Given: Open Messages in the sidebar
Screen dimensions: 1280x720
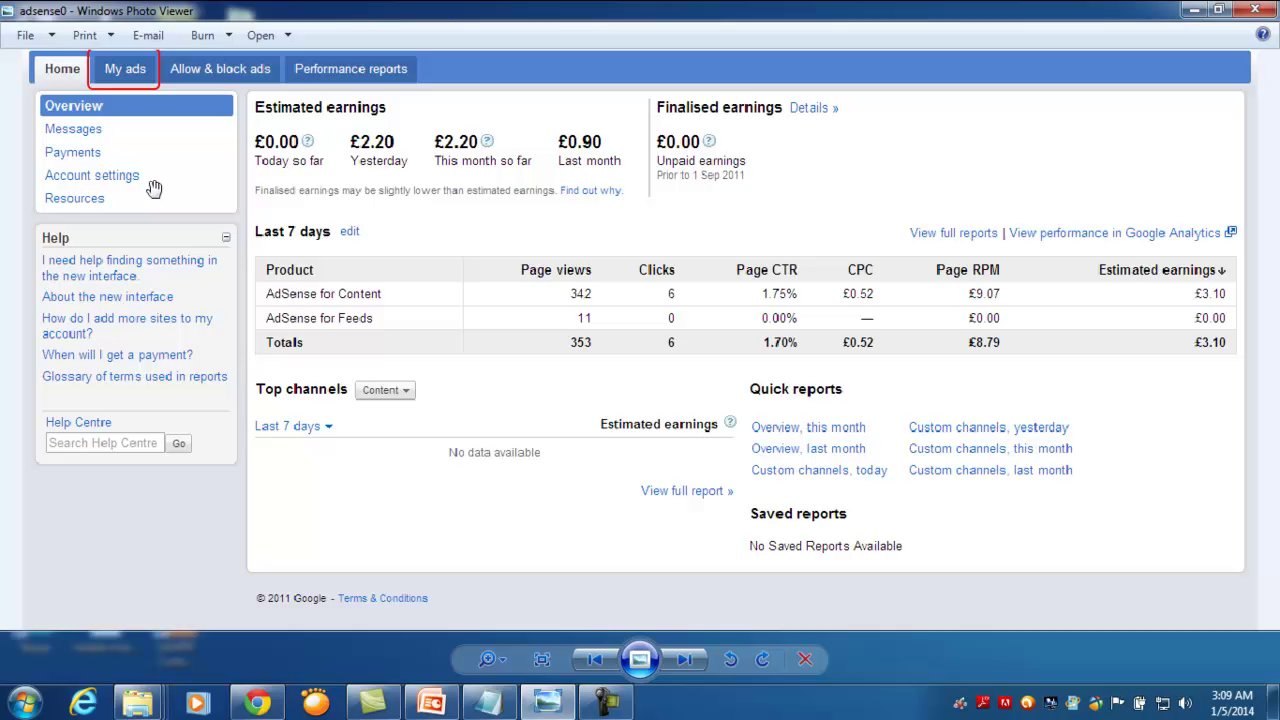Looking at the screenshot, I should (73, 129).
